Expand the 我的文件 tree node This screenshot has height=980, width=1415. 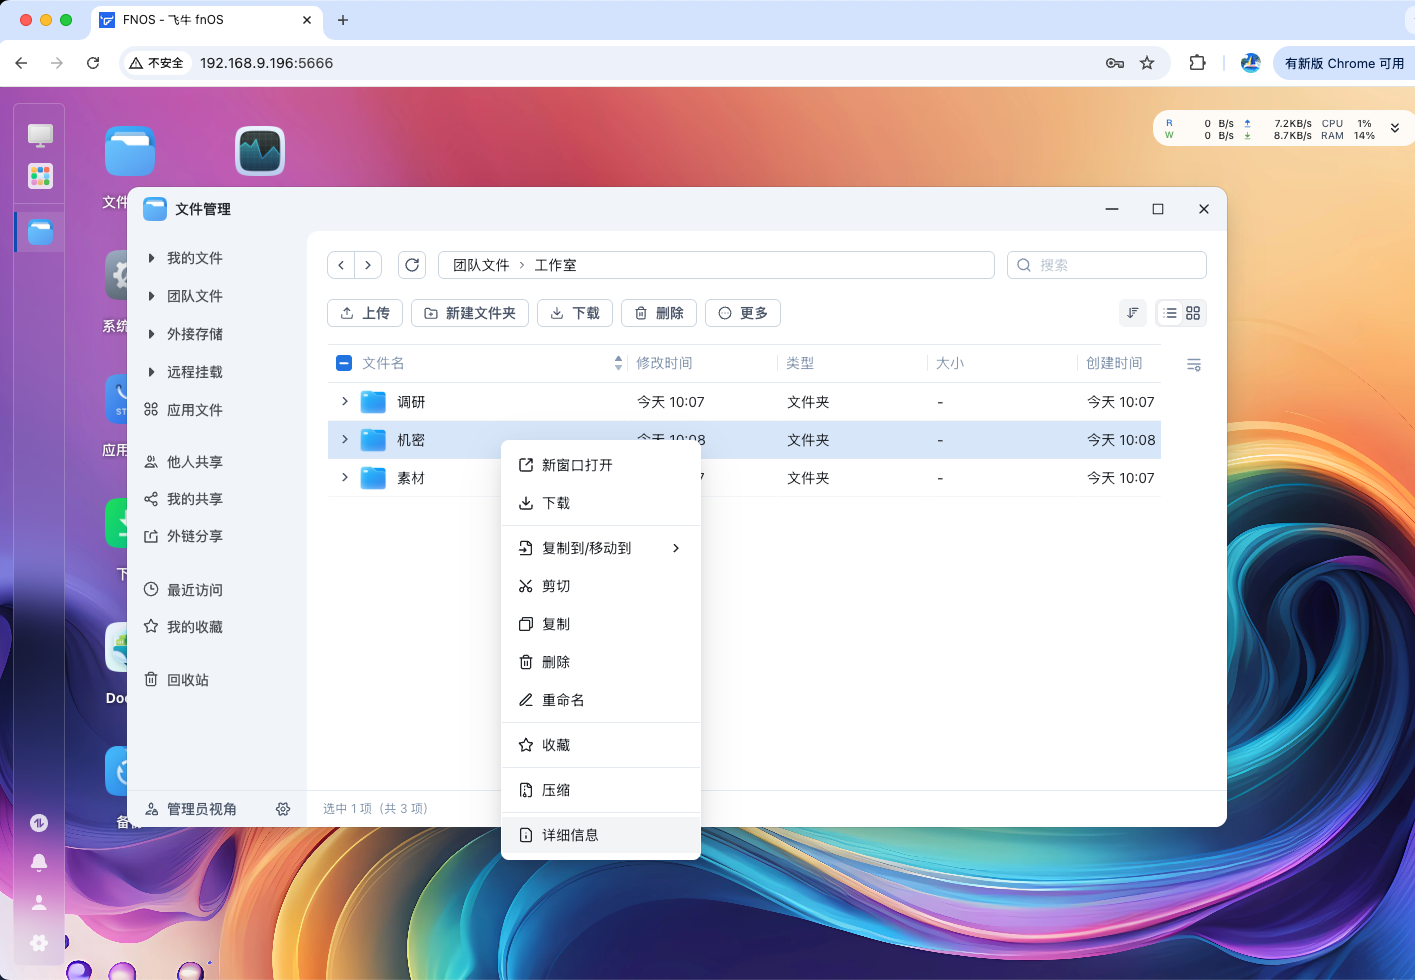pyautogui.click(x=151, y=258)
